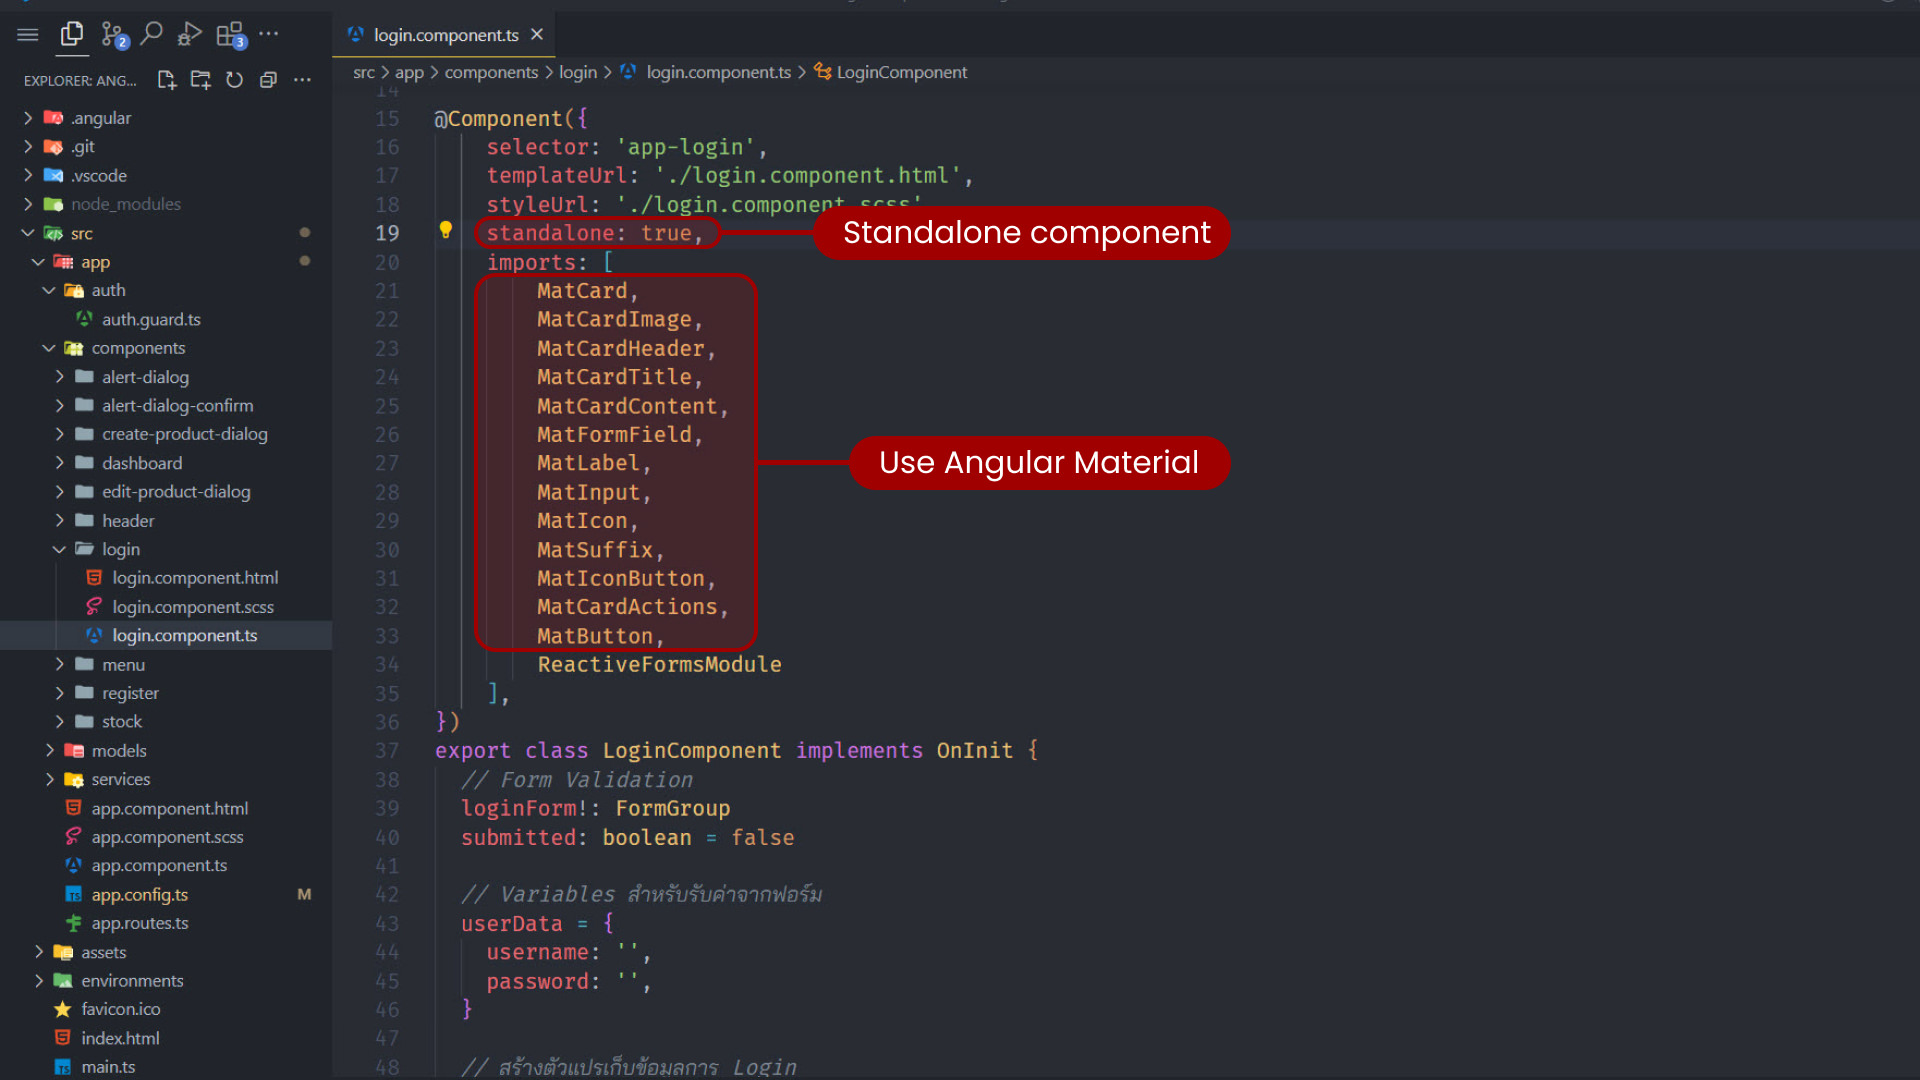Open the hamburger application menu
Viewport: 1920px width, 1080px height.
[28, 35]
